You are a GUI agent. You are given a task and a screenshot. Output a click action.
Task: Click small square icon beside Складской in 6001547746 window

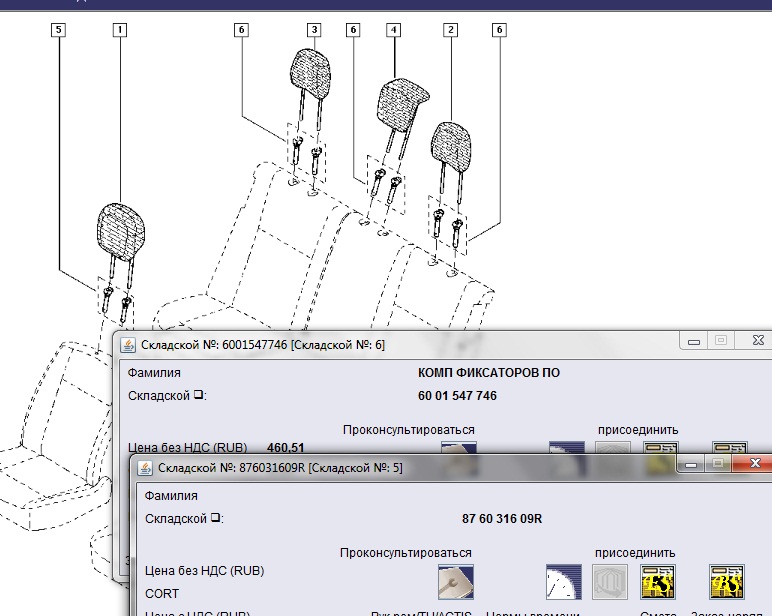(198, 396)
